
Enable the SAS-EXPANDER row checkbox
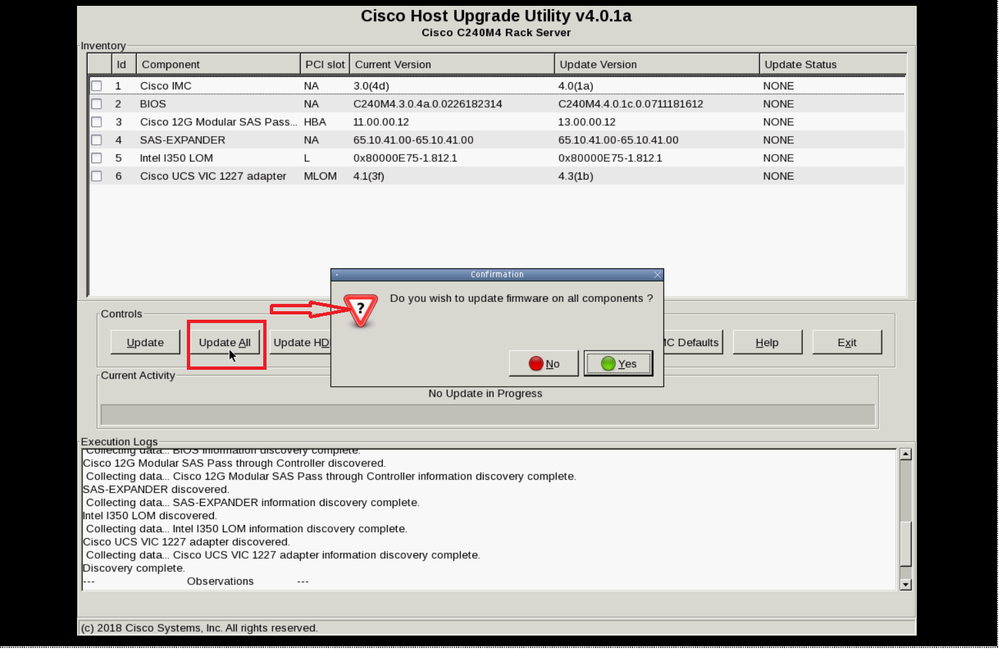[96, 140]
